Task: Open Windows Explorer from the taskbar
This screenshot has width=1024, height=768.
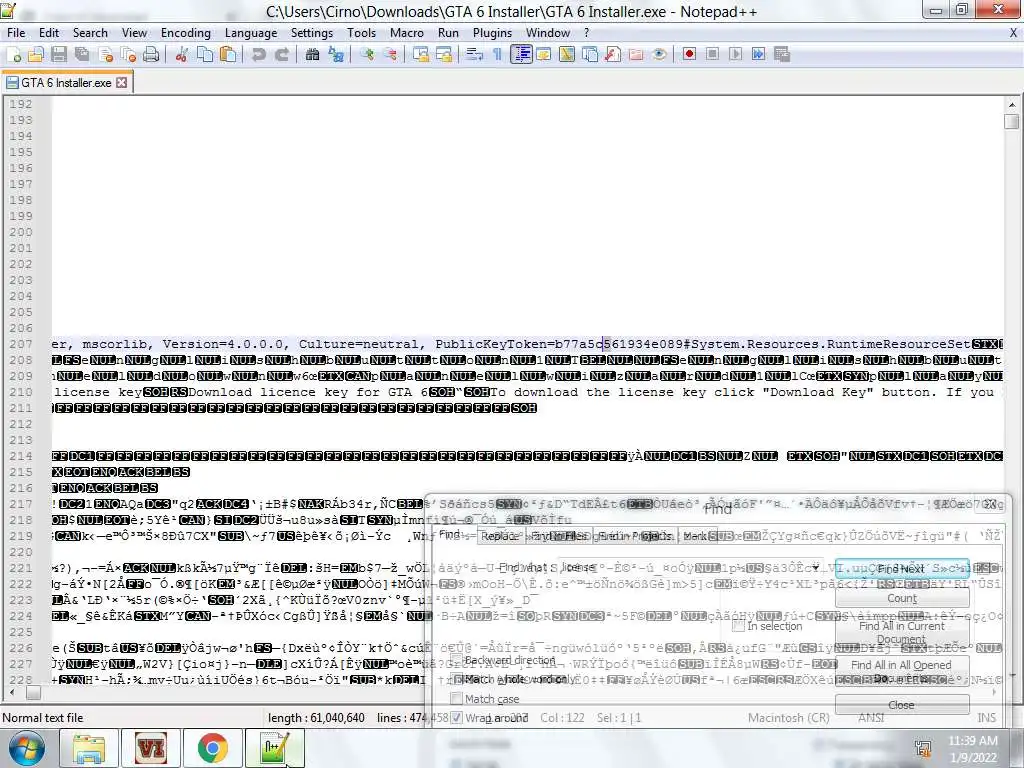Action: 89,748
